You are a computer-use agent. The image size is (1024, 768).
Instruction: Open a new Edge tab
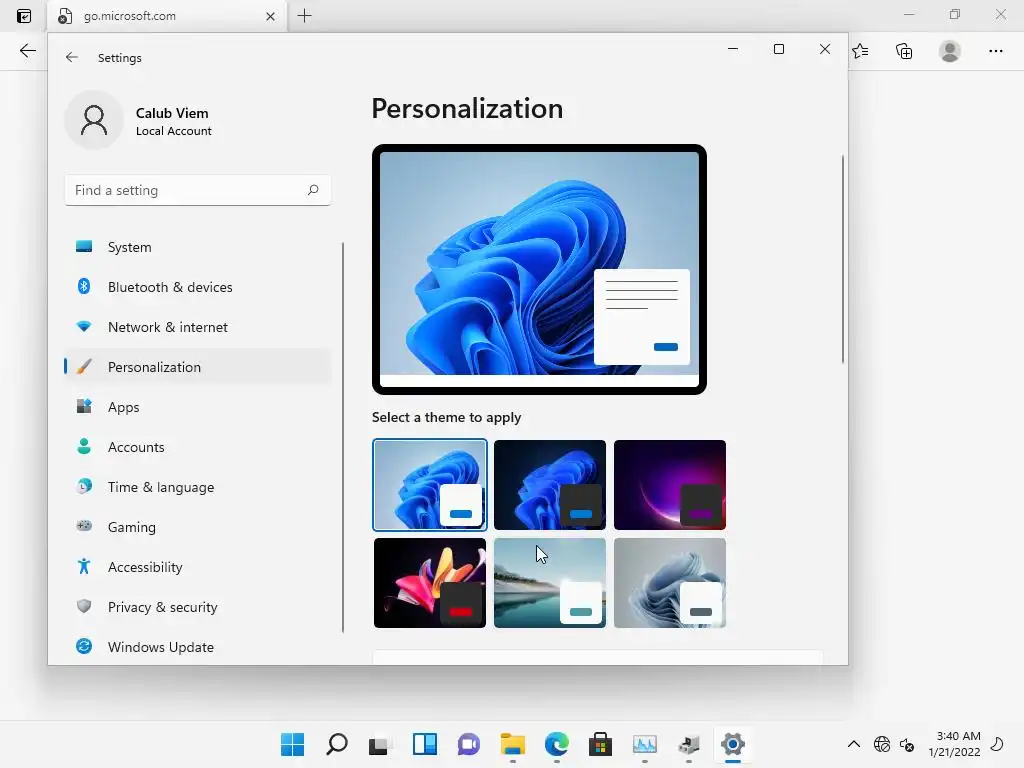click(x=304, y=16)
